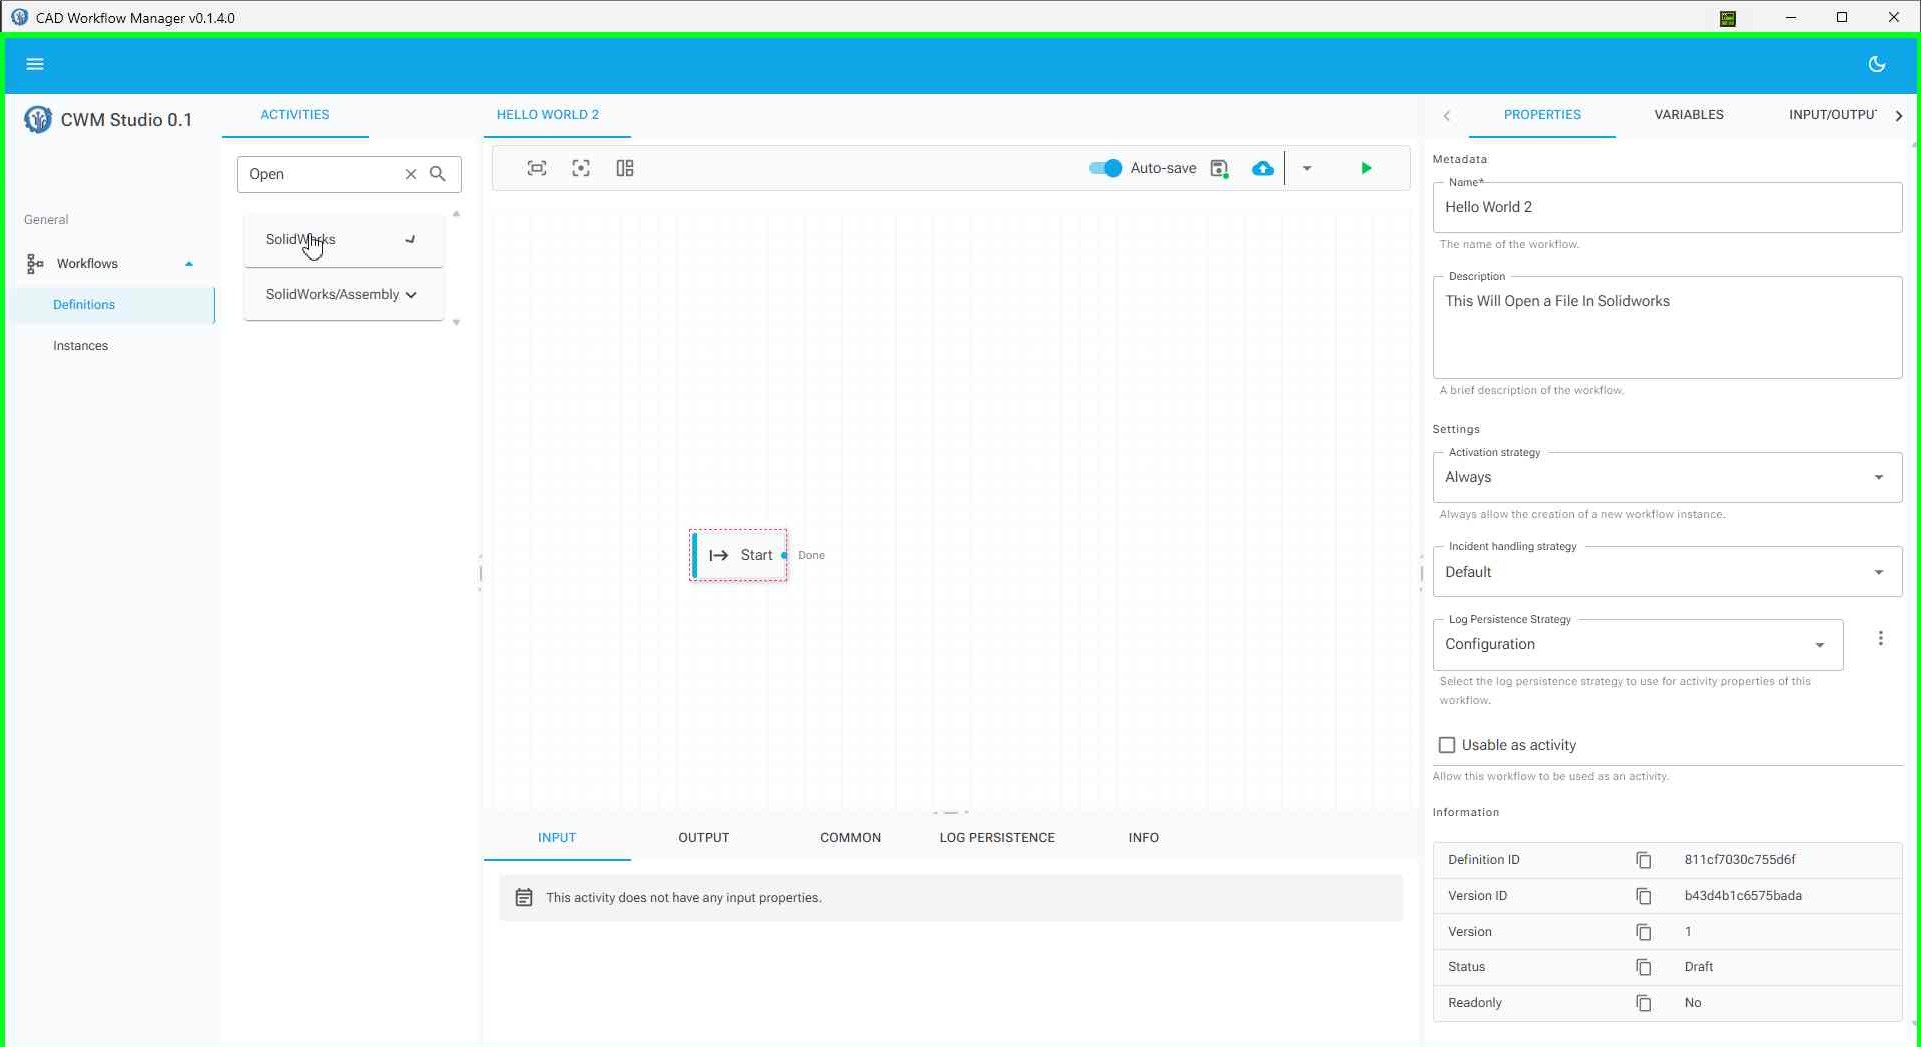Enable the Usable as activity checkbox
Screen dimensions: 1921x1047
click(1447, 745)
